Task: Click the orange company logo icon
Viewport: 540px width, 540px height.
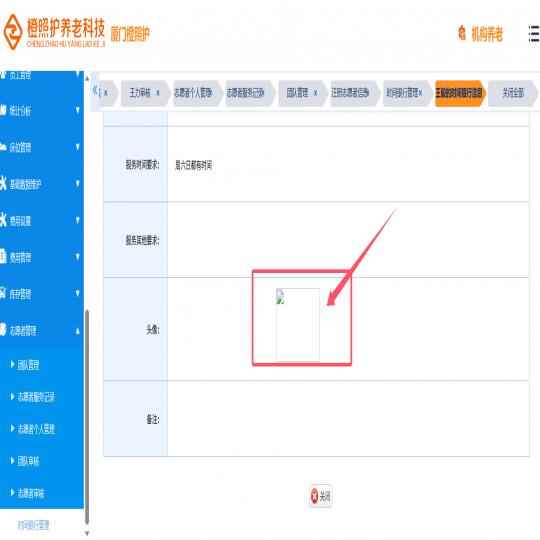Action: [x=13, y=32]
